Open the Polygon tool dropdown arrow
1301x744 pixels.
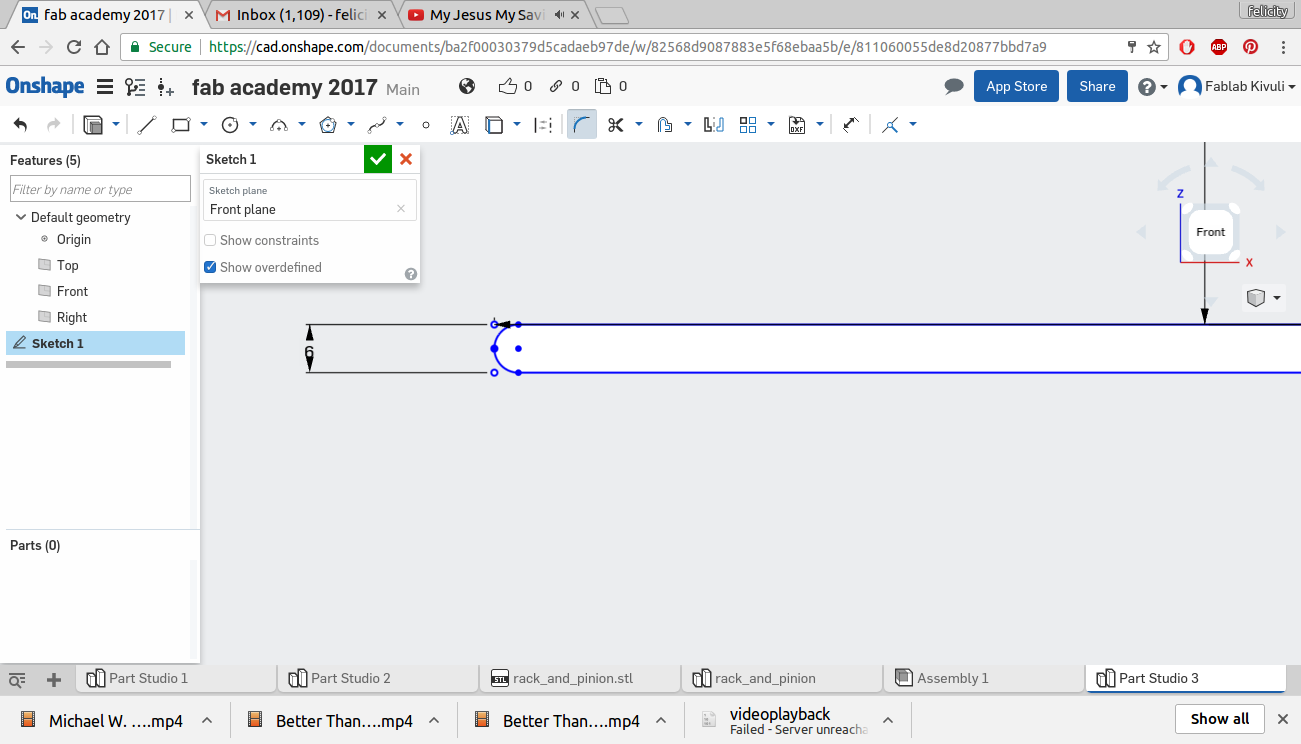click(x=351, y=125)
